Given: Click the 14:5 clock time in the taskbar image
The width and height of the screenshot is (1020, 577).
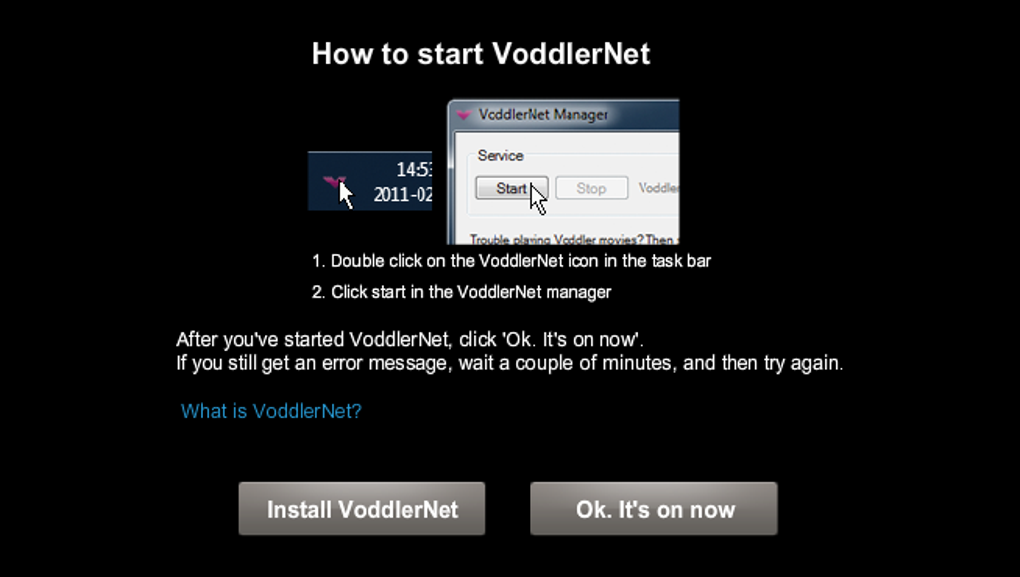Looking at the screenshot, I should (x=414, y=170).
